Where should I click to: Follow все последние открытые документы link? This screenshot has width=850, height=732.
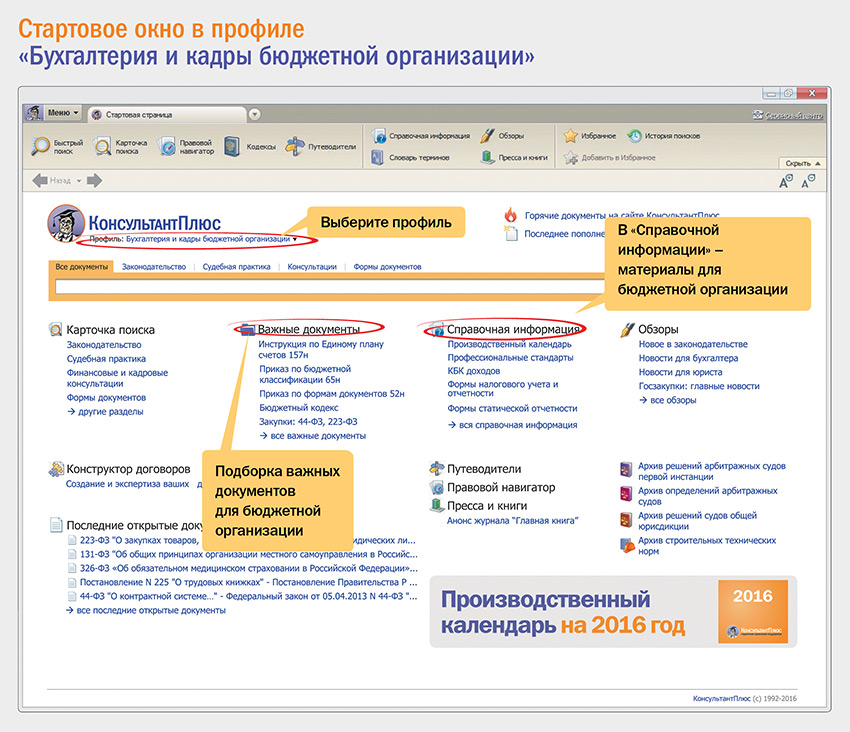[146, 610]
